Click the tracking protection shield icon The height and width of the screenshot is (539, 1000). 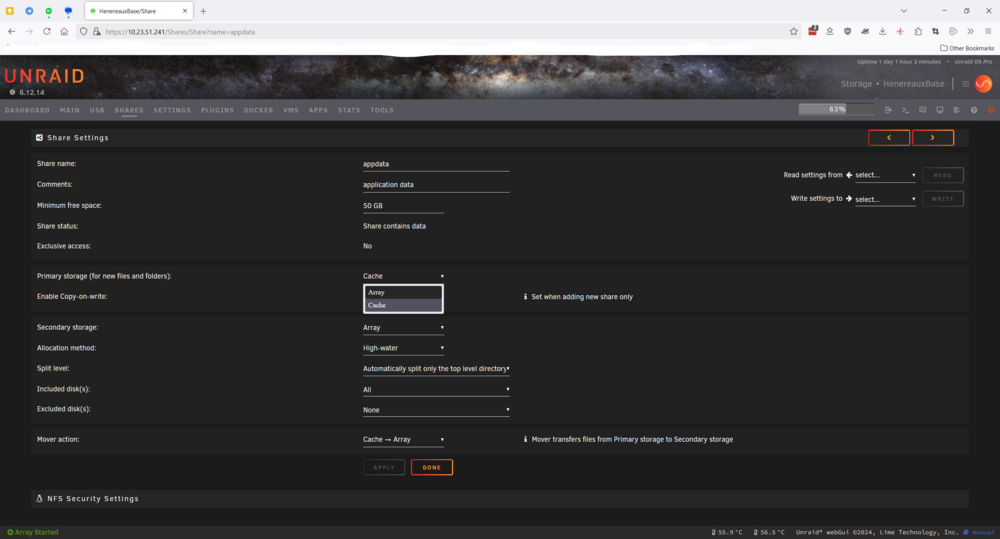(x=84, y=31)
